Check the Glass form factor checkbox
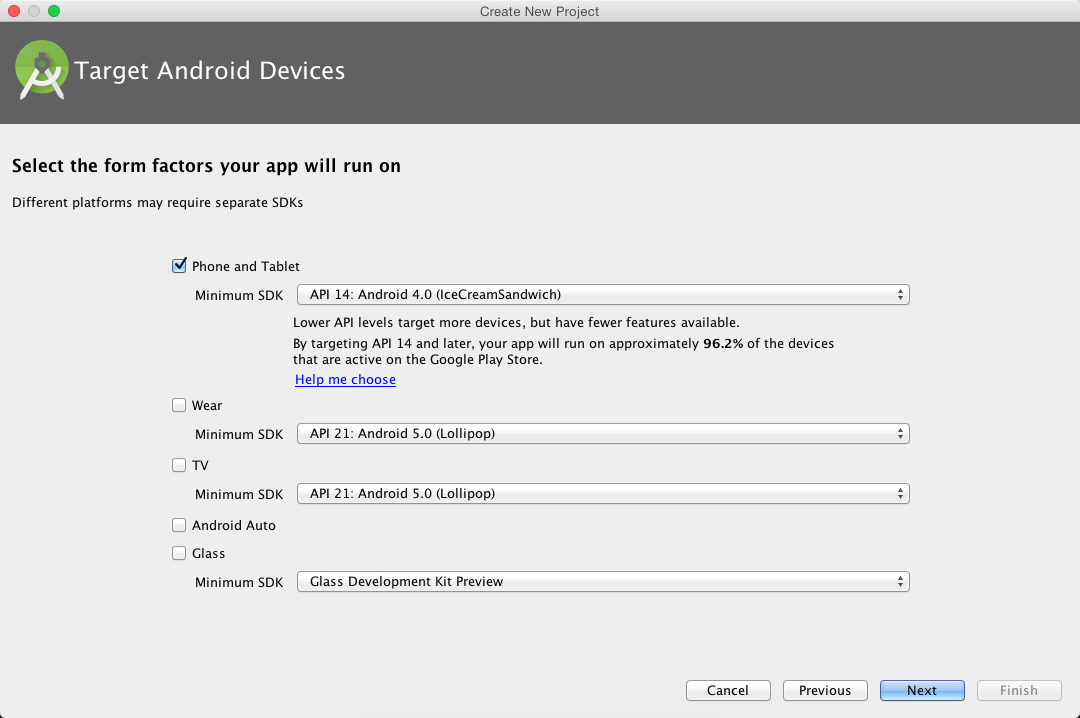The image size is (1080, 718). click(x=179, y=553)
